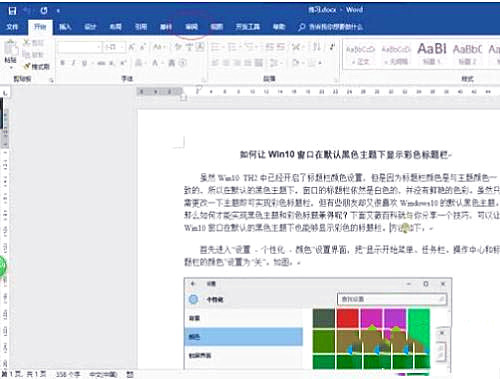Apply the 正文 (Normal) style
500x379 pixels.
click(361, 55)
